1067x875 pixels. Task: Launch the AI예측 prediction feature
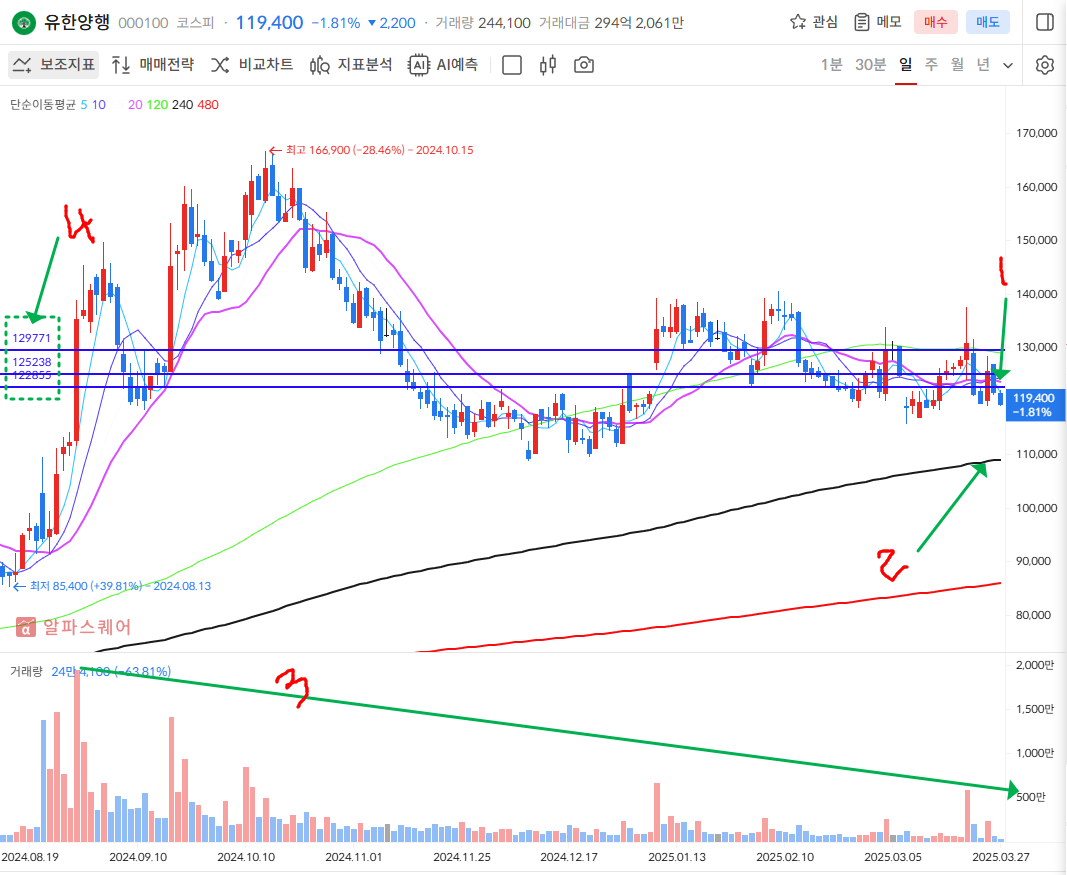point(443,65)
